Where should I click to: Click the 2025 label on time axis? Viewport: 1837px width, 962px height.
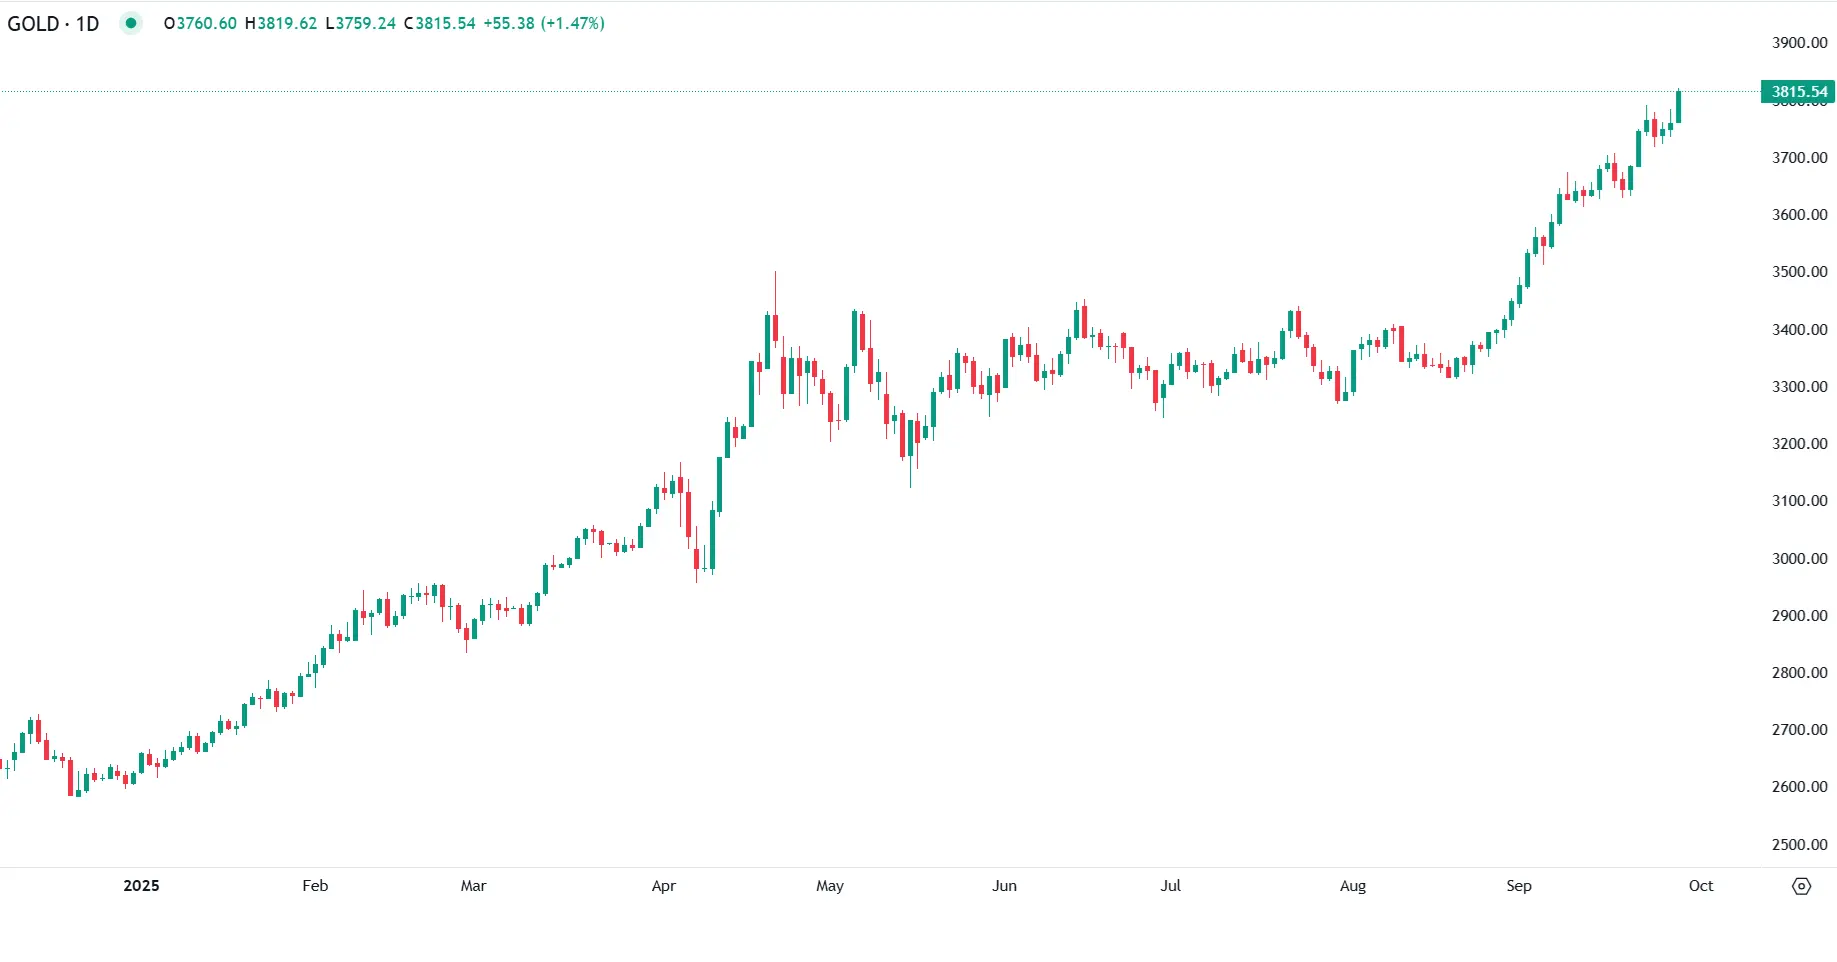click(141, 886)
